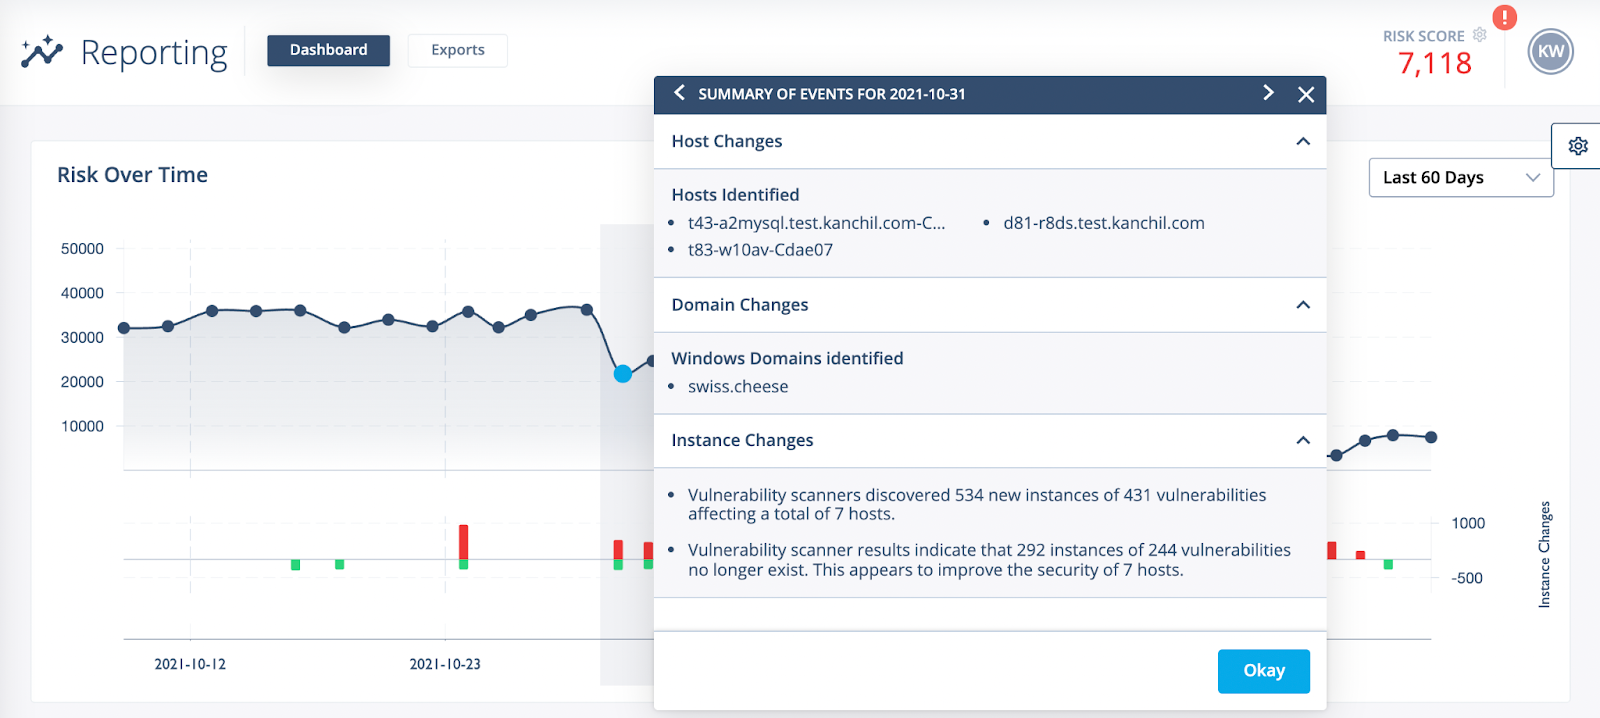The height and width of the screenshot is (718, 1600).
Task: Collapse the Instance Changes section
Action: pyautogui.click(x=1303, y=440)
